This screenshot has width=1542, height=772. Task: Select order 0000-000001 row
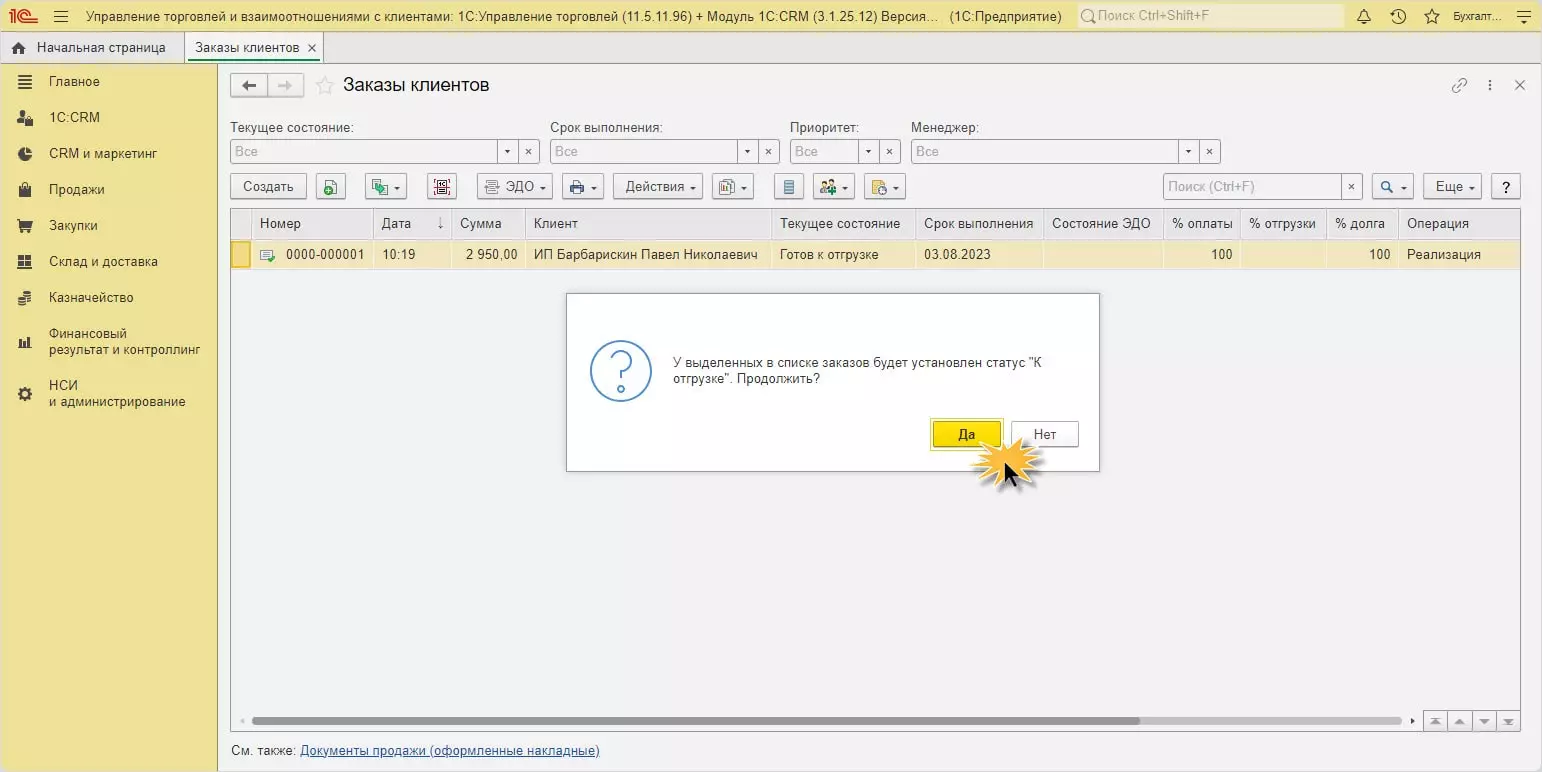tap(875, 255)
